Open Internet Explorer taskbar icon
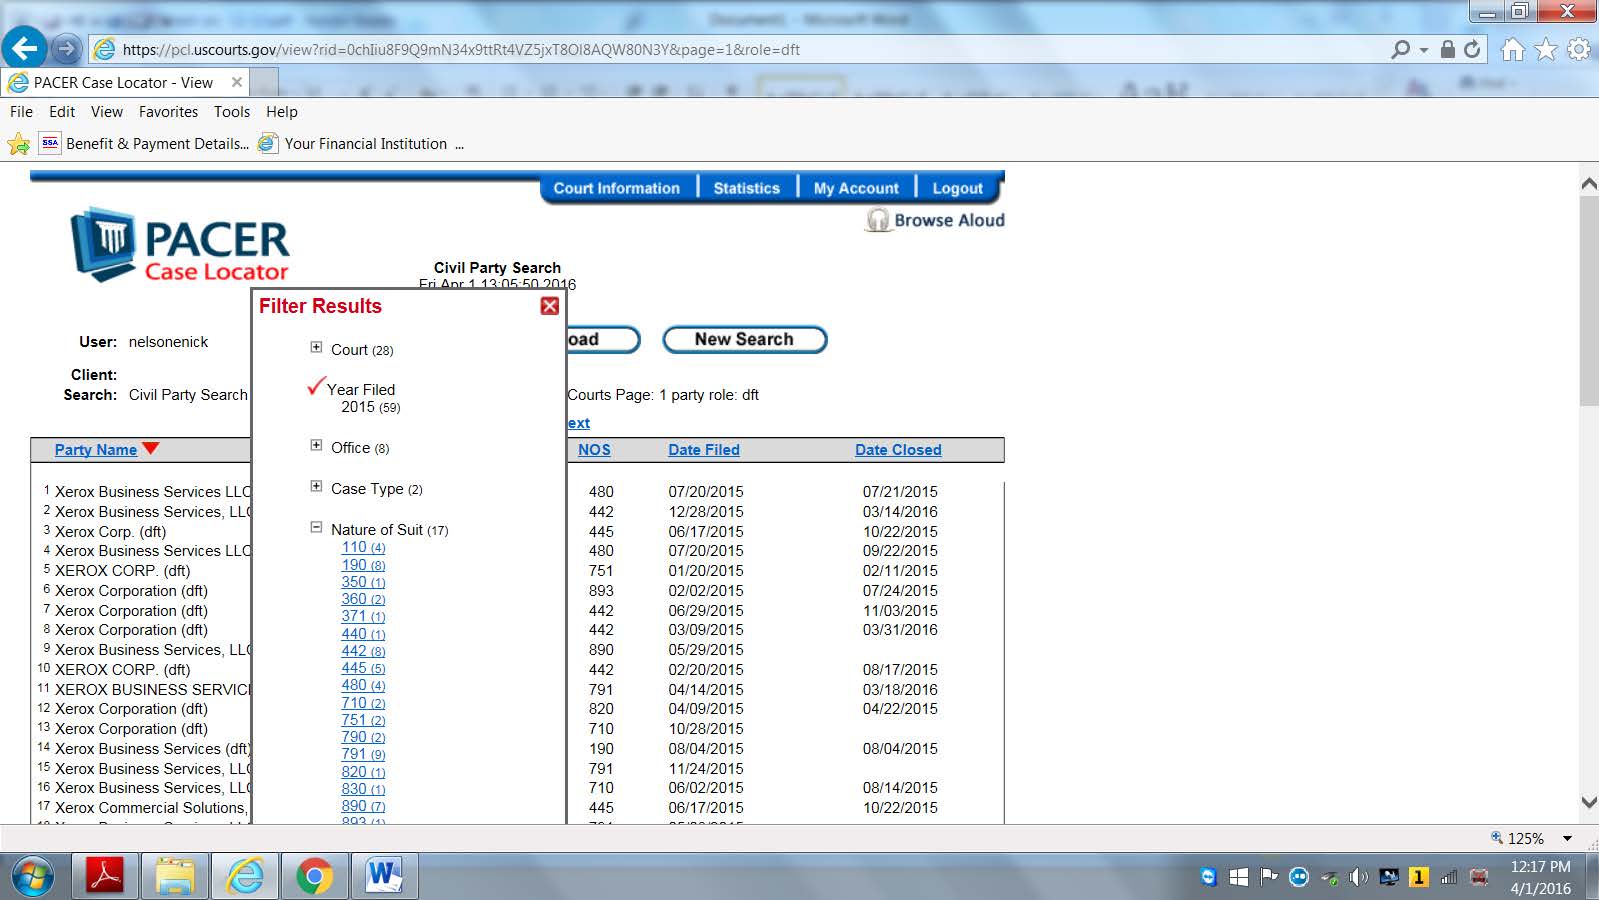The image size is (1599, 900). pyautogui.click(x=244, y=877)
